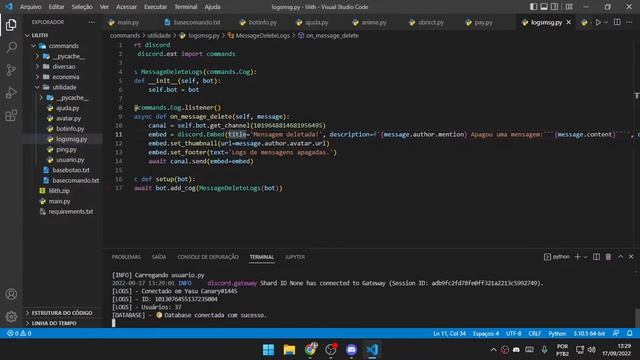This screenshot has height=360, width=640.
Task: Split the terminal panel
Action: (x=596, y=257)
